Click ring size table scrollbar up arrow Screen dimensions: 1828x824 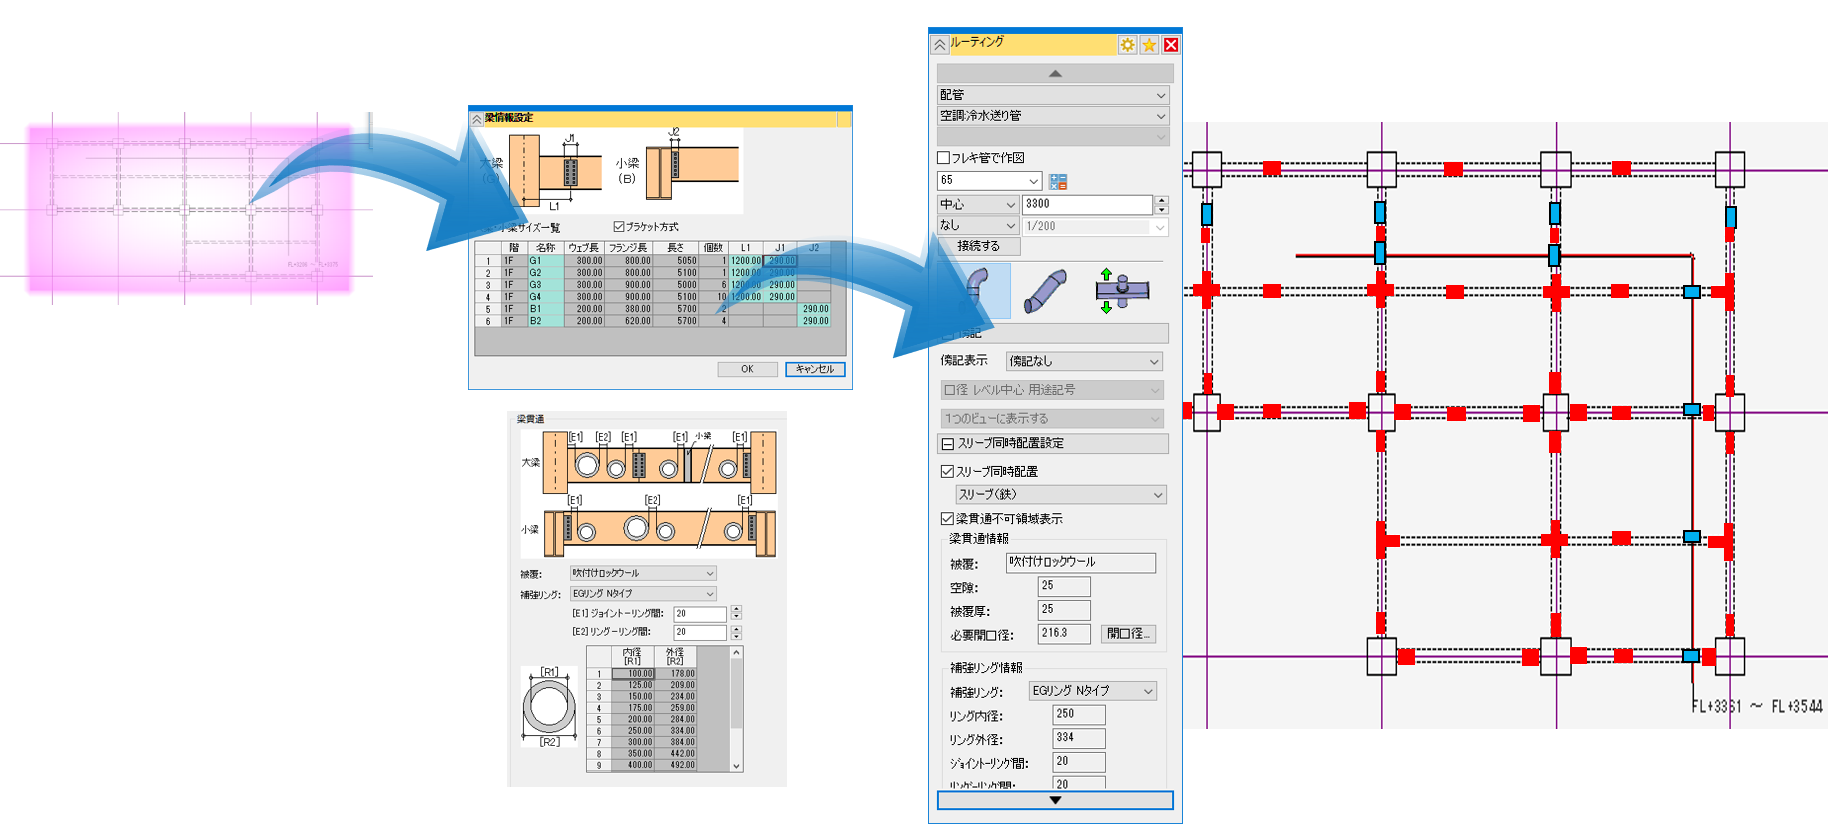coord(737,653)
